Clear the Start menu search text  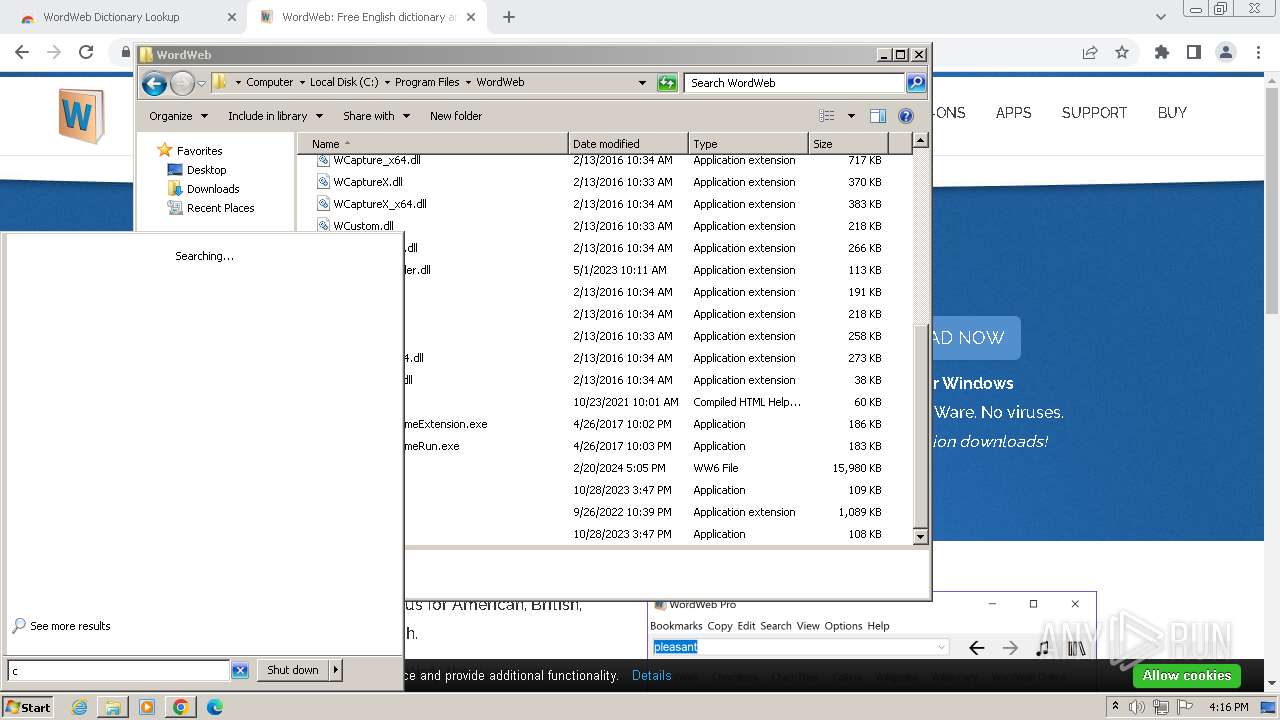(240, 671)
